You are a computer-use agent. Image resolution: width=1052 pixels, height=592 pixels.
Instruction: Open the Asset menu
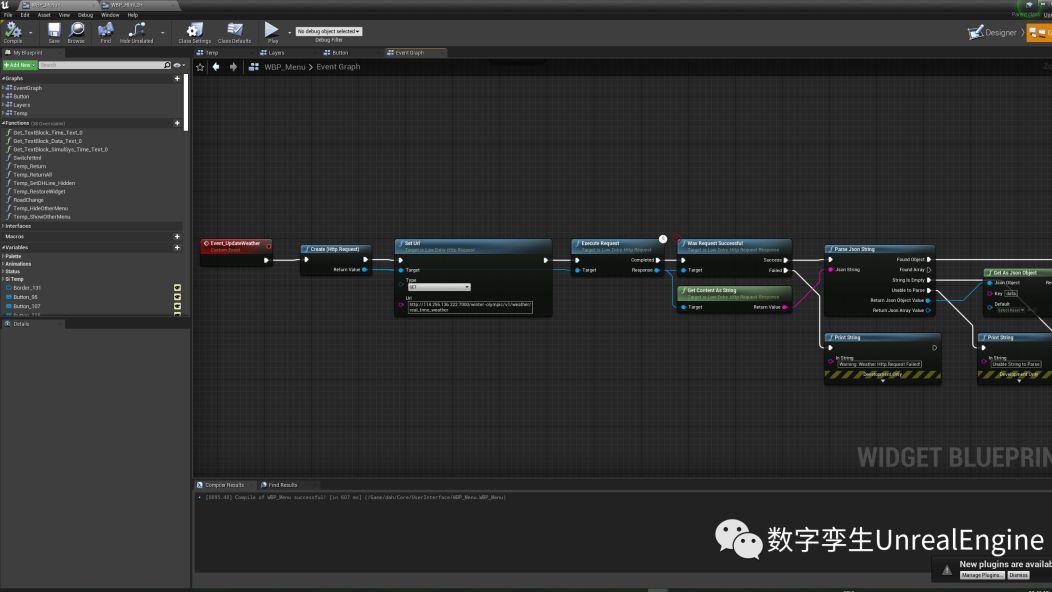(44, 15)
